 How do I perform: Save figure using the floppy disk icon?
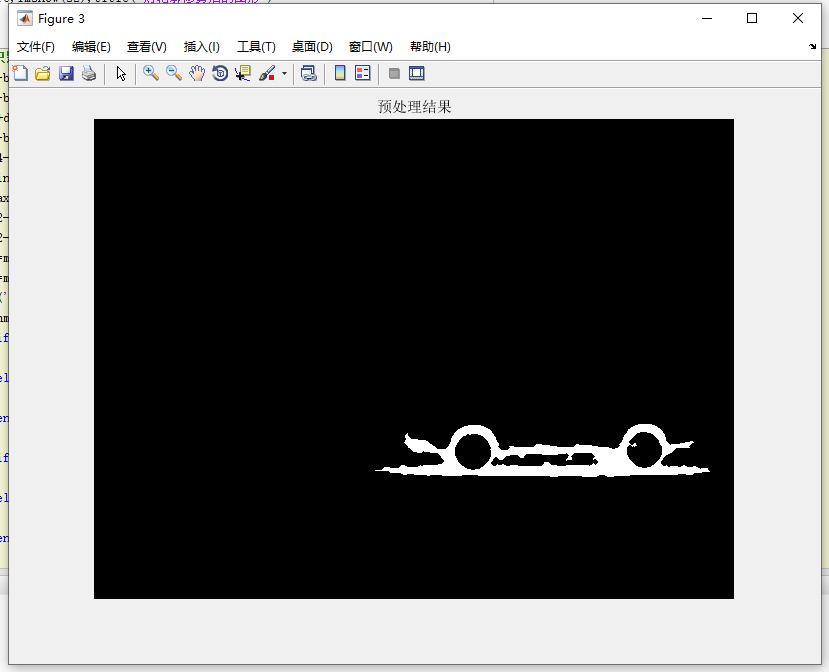(66, 73)
